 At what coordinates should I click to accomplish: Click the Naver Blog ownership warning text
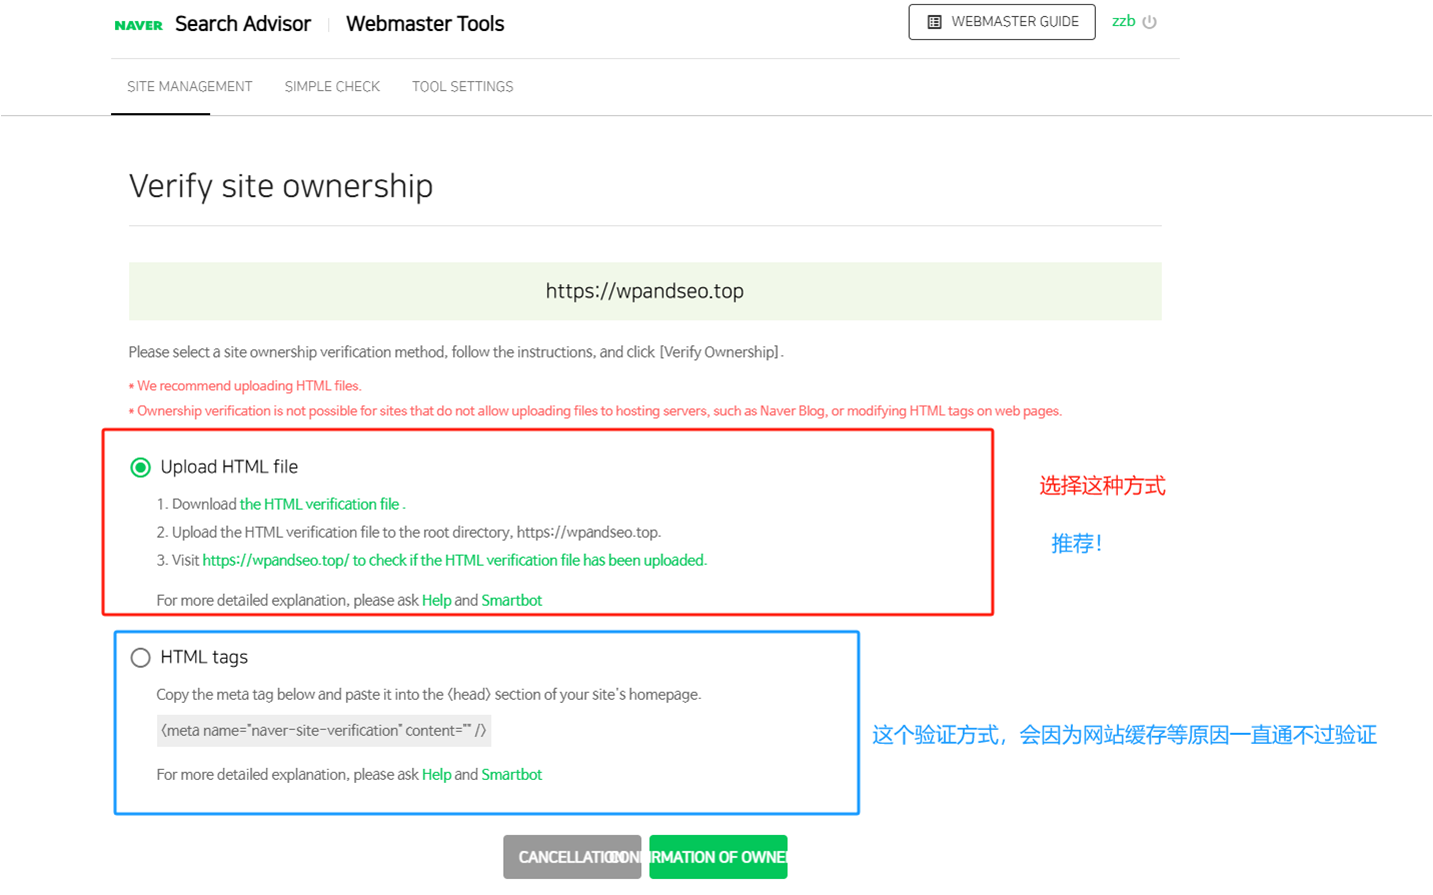tap(596, 411)
